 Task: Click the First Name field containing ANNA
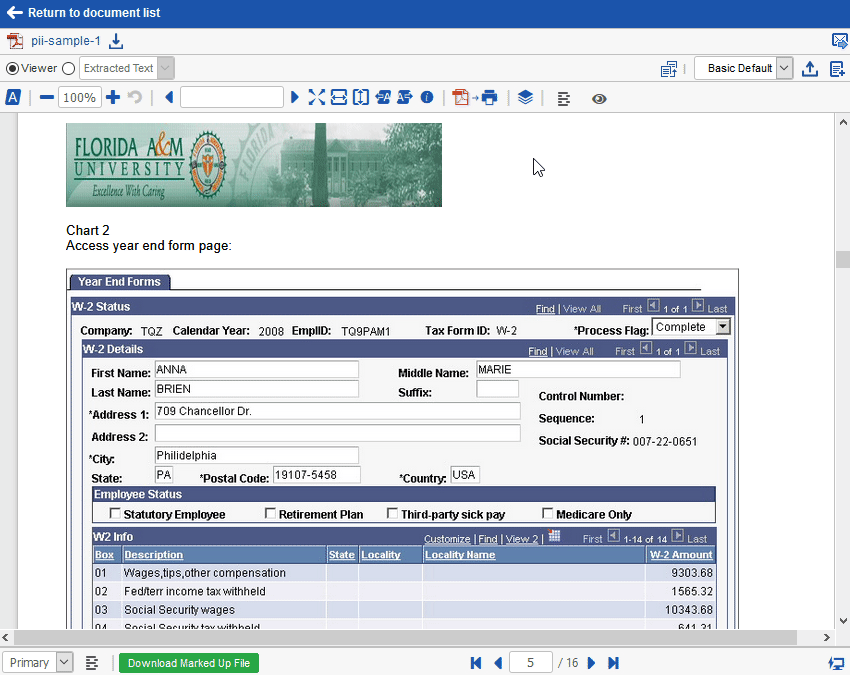click(x=256, y=369)
